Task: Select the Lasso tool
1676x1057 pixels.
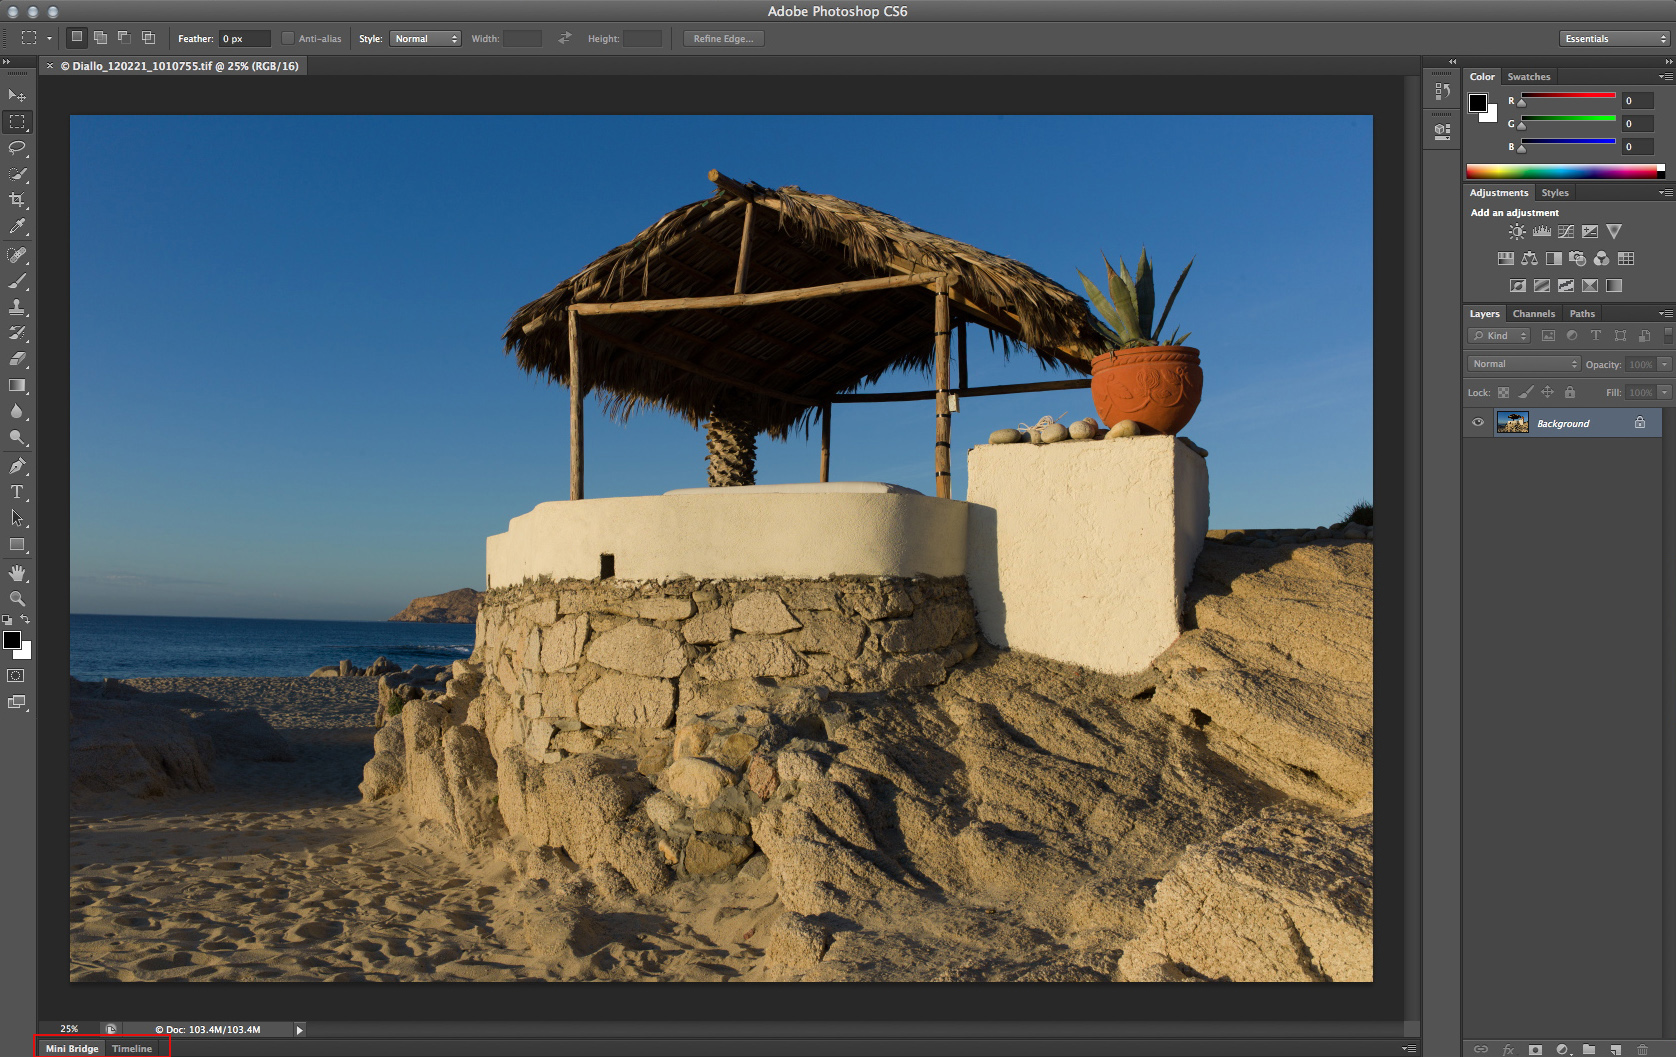Action: click(17, 148)
